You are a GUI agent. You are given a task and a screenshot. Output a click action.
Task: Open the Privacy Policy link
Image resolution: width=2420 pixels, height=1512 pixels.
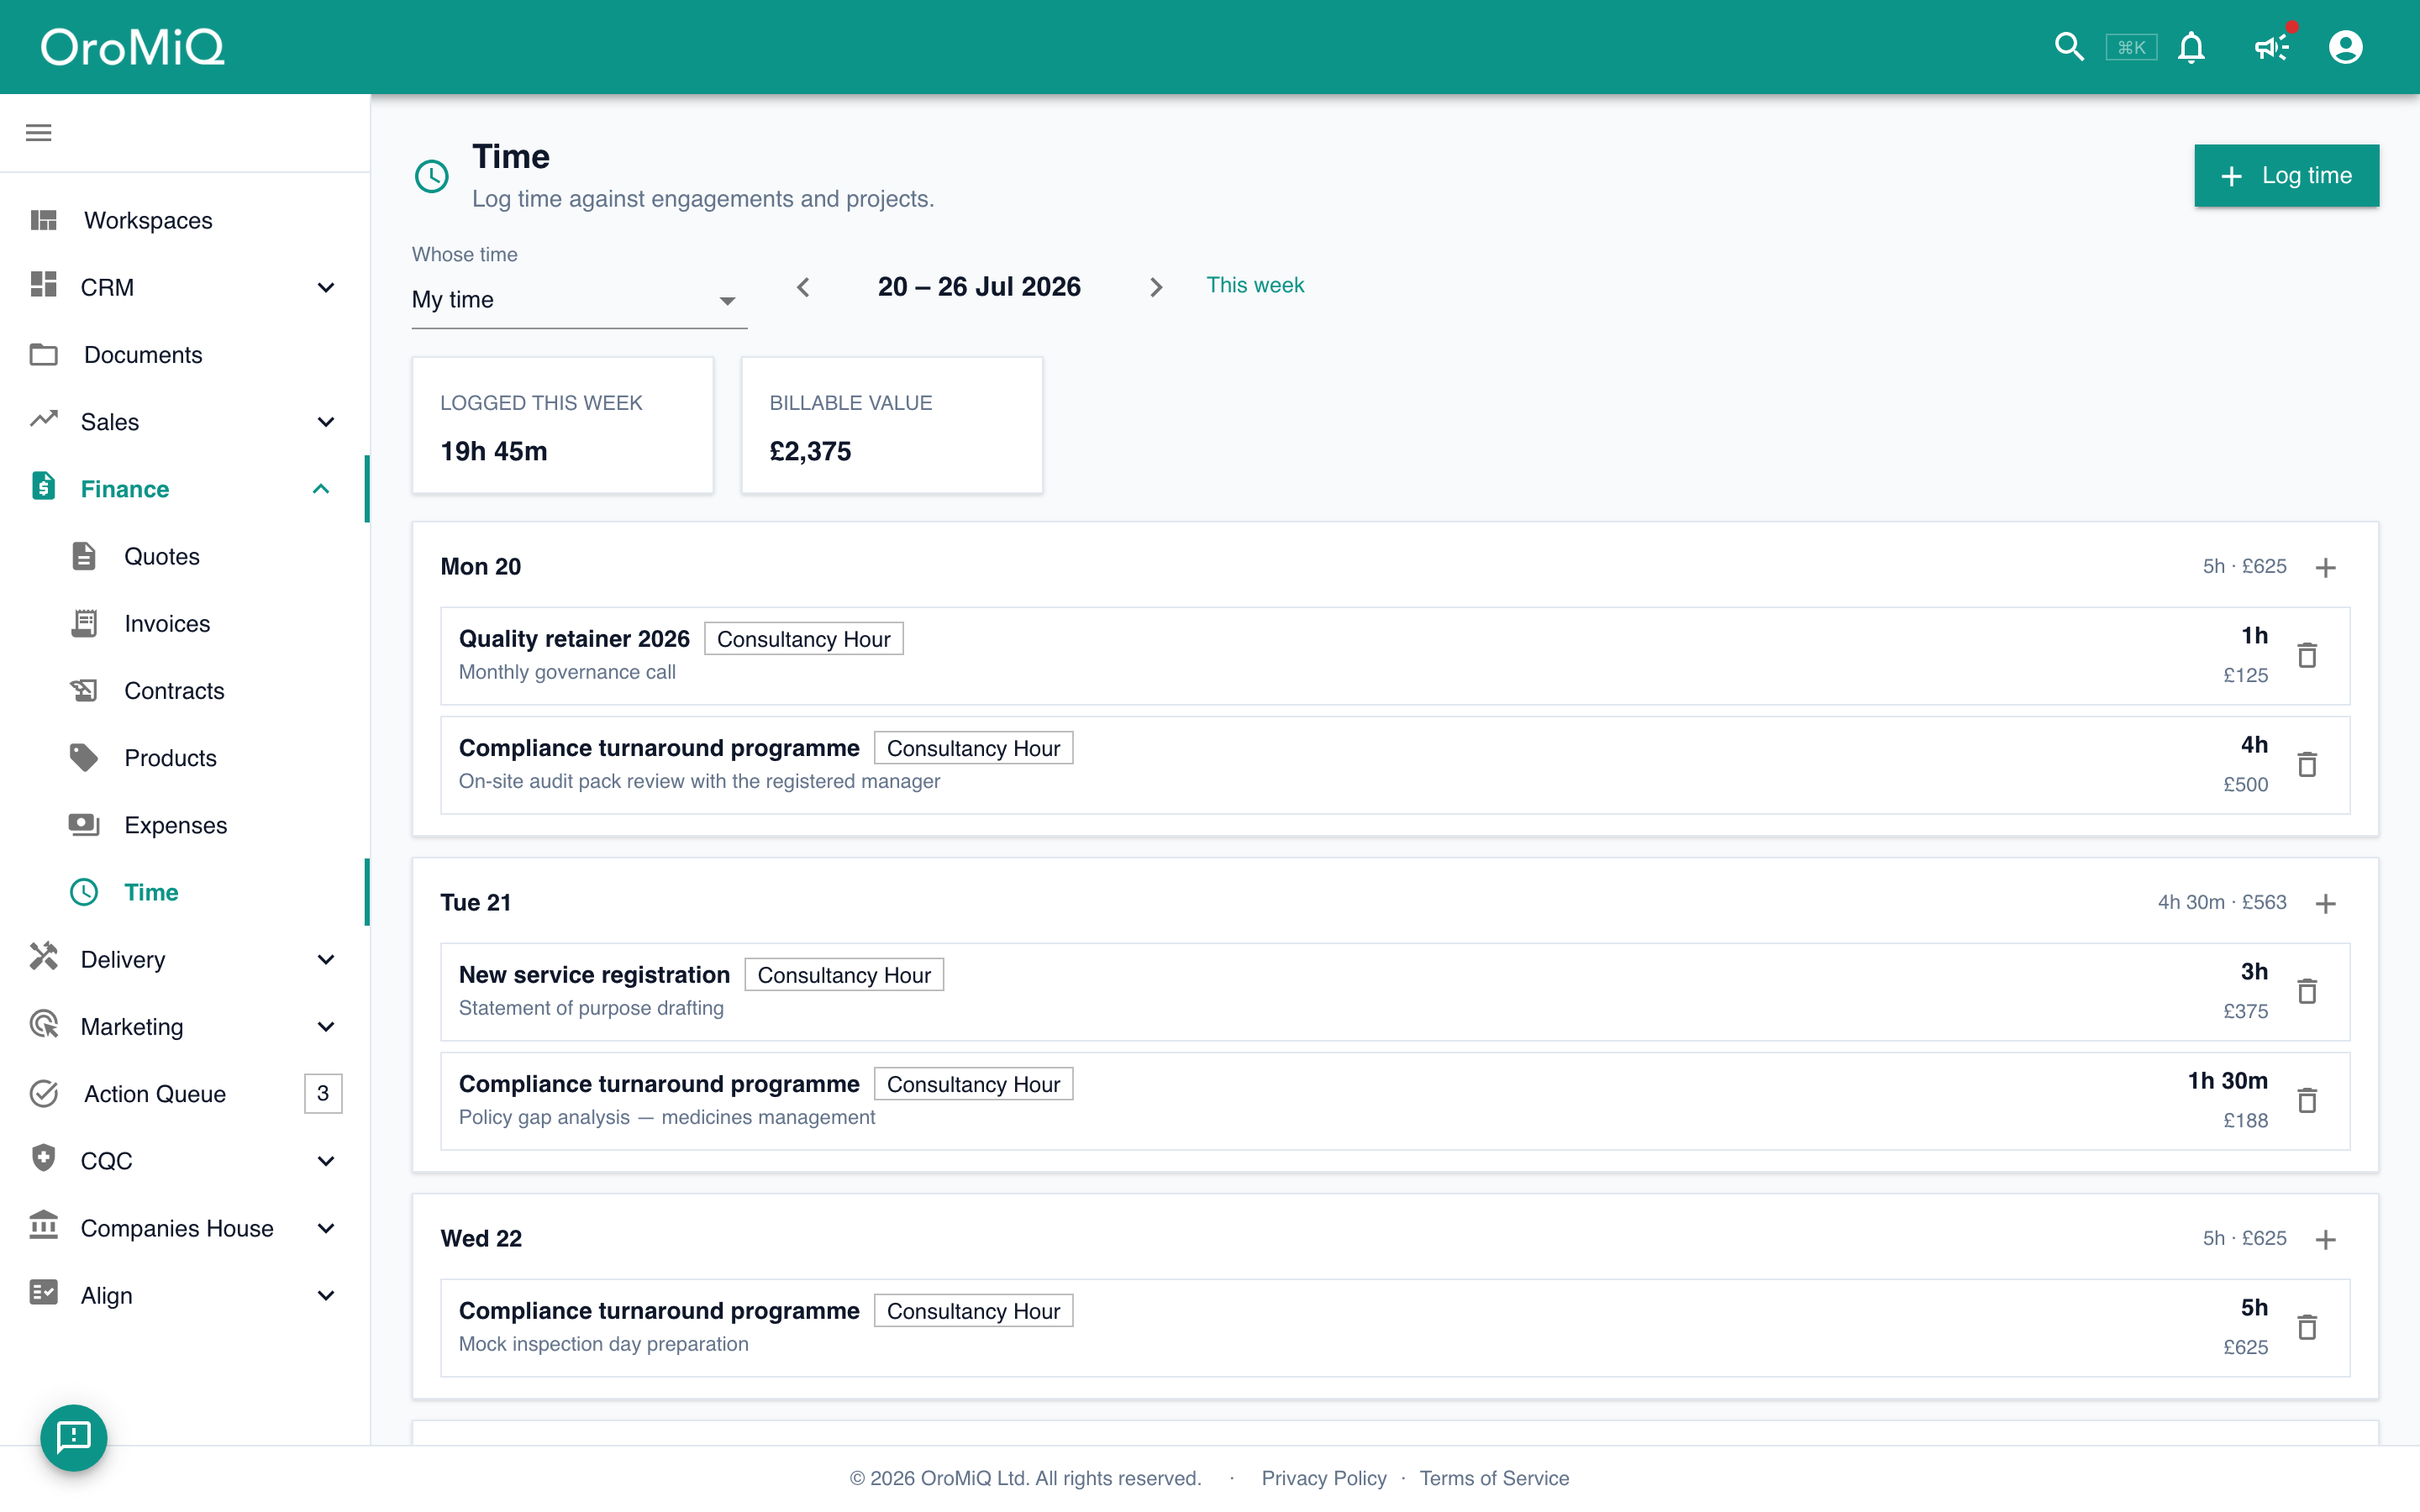coord(1323,1478)
